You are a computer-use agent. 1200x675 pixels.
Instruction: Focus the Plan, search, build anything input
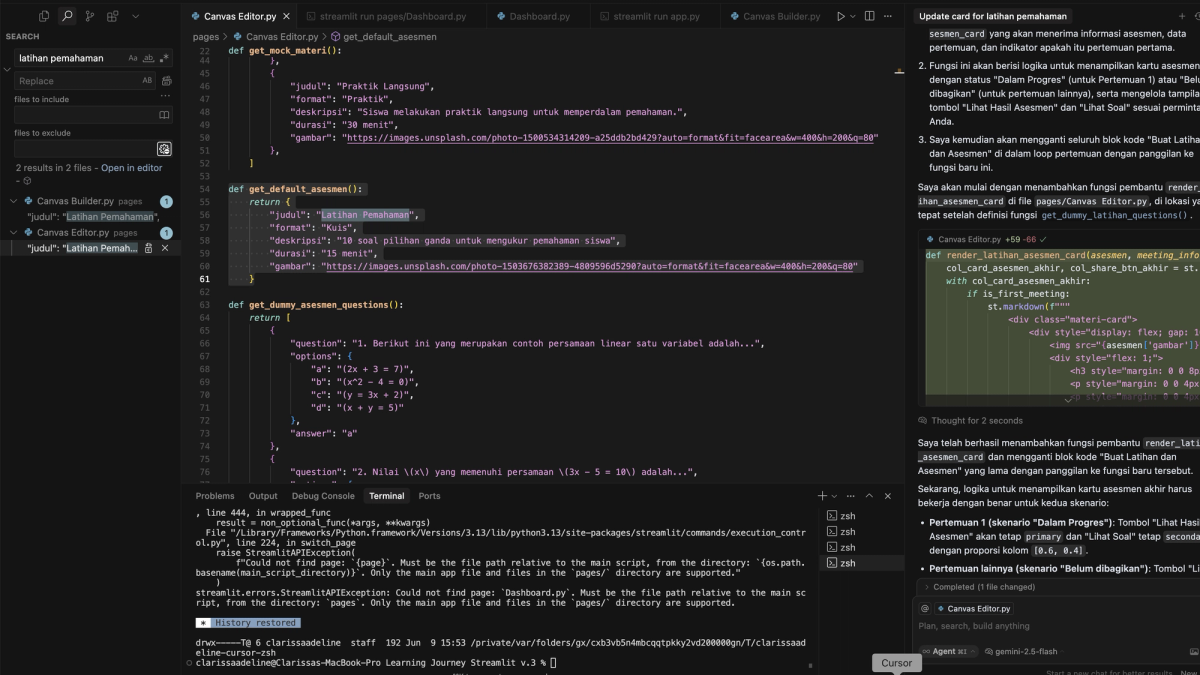1059,626
